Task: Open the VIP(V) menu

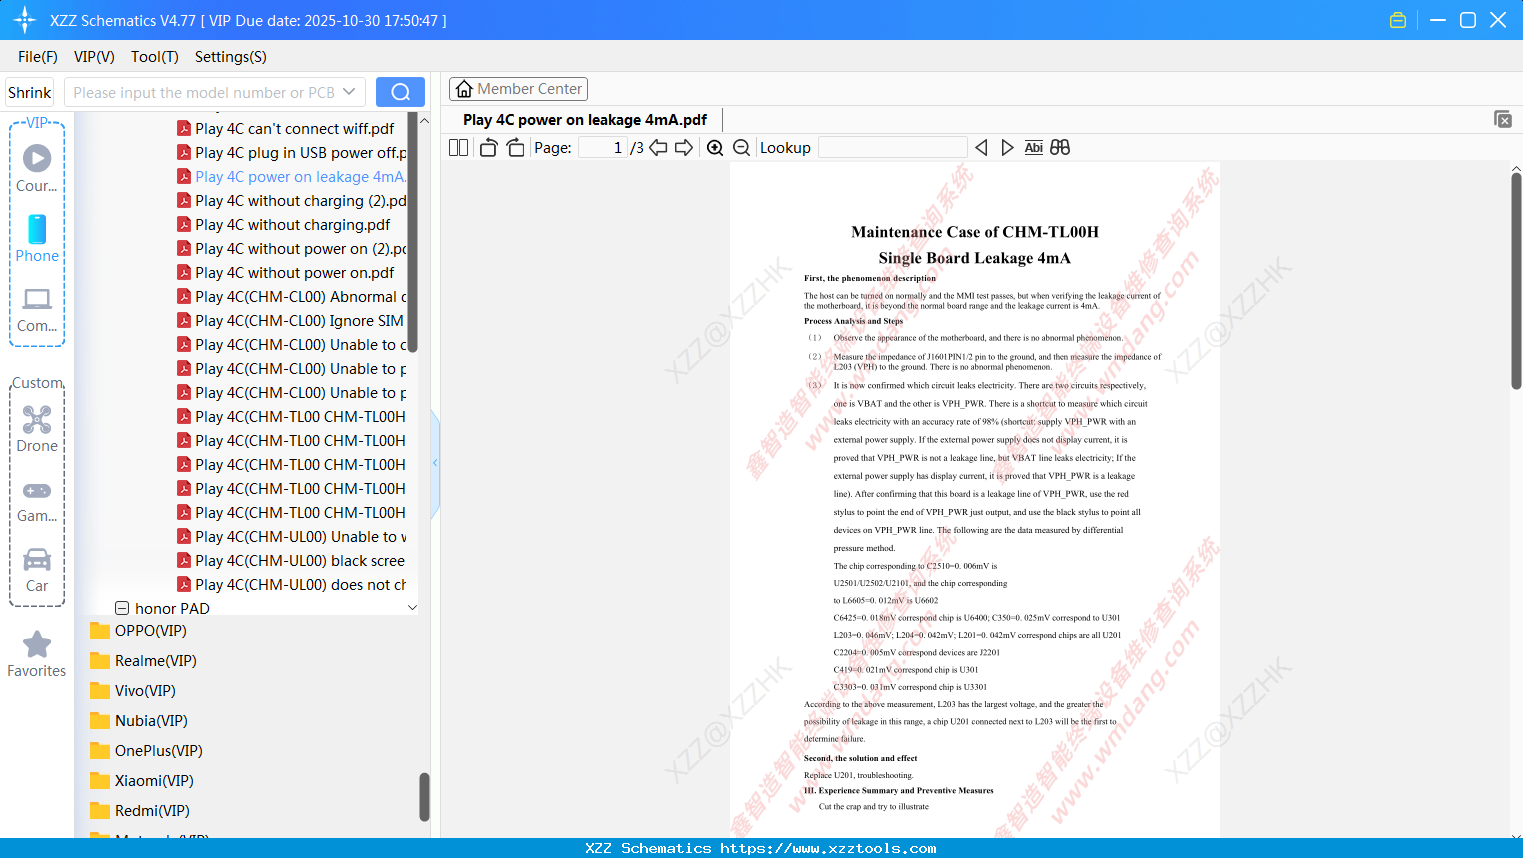Action: [94, 57]
